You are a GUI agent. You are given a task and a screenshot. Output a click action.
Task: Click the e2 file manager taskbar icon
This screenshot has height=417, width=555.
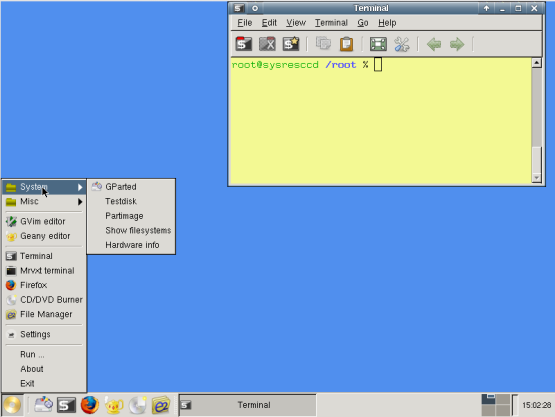tap(161, 405)
